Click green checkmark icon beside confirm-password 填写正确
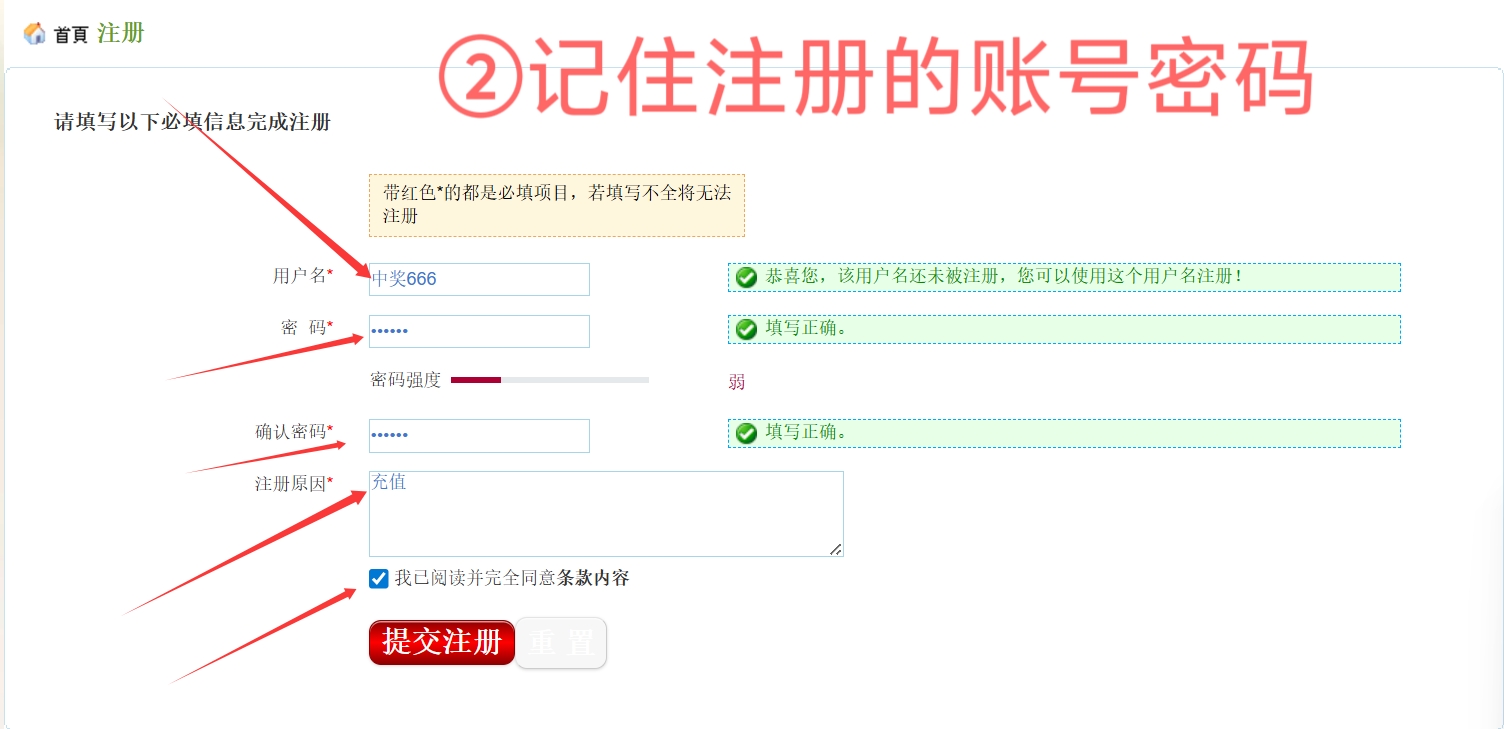Viewport: 1504px width, 729px height. [746, 433]
